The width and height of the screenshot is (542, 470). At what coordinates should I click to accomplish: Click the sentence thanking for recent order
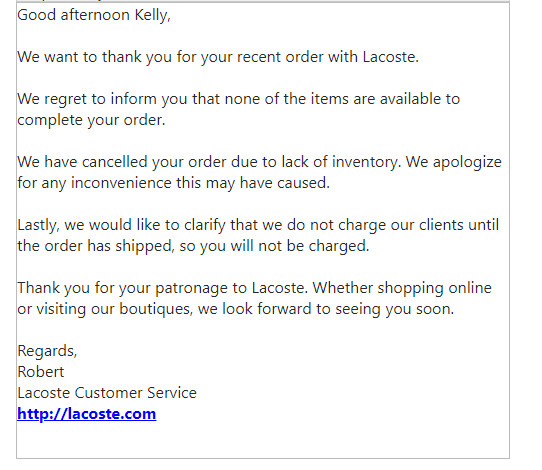pos(218,57)
